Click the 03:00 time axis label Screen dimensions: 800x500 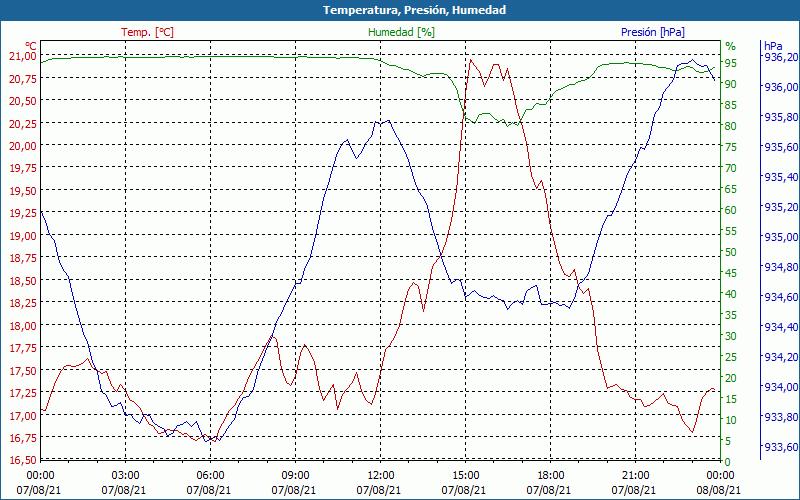(x=125, y=476)
